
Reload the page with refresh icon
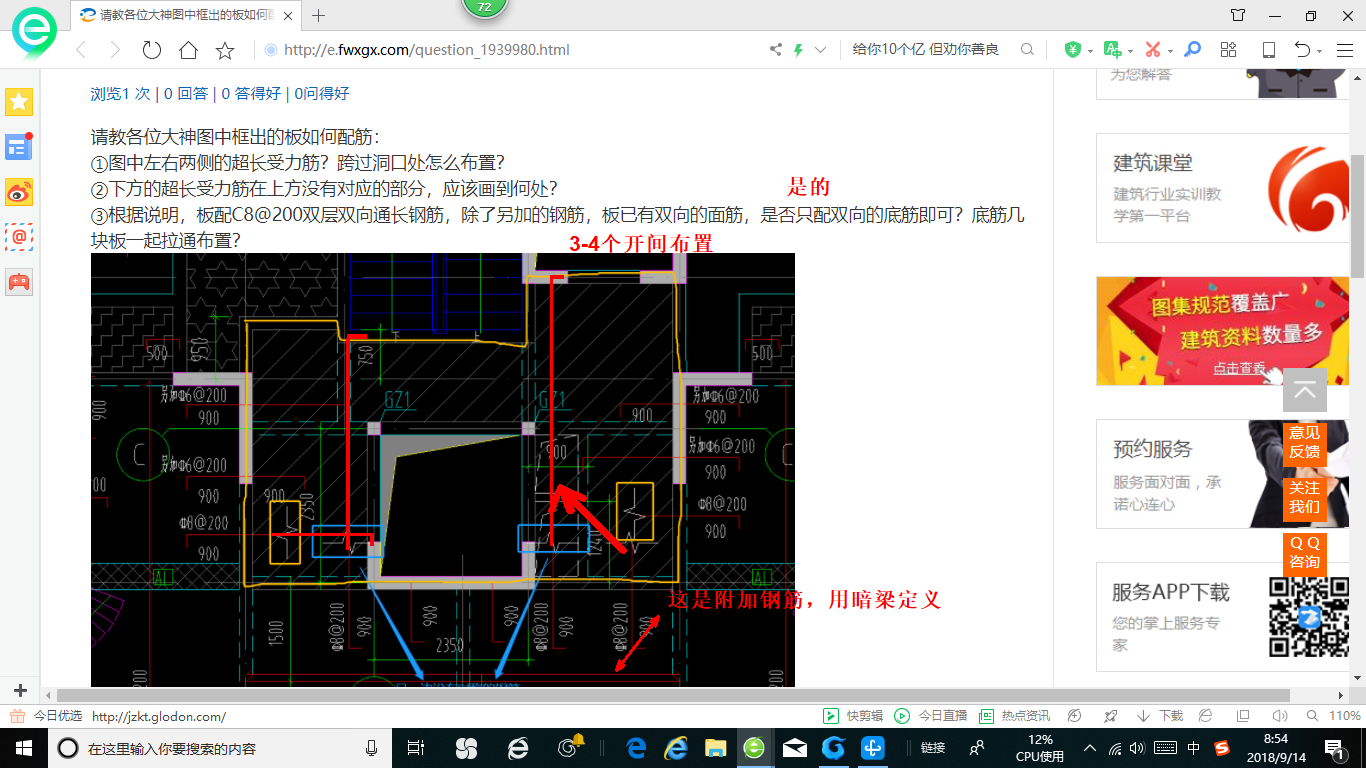click(152, 50)
